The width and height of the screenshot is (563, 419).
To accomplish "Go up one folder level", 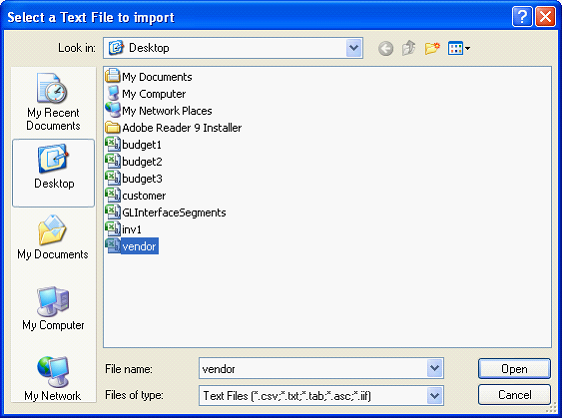I will (409, 48).
